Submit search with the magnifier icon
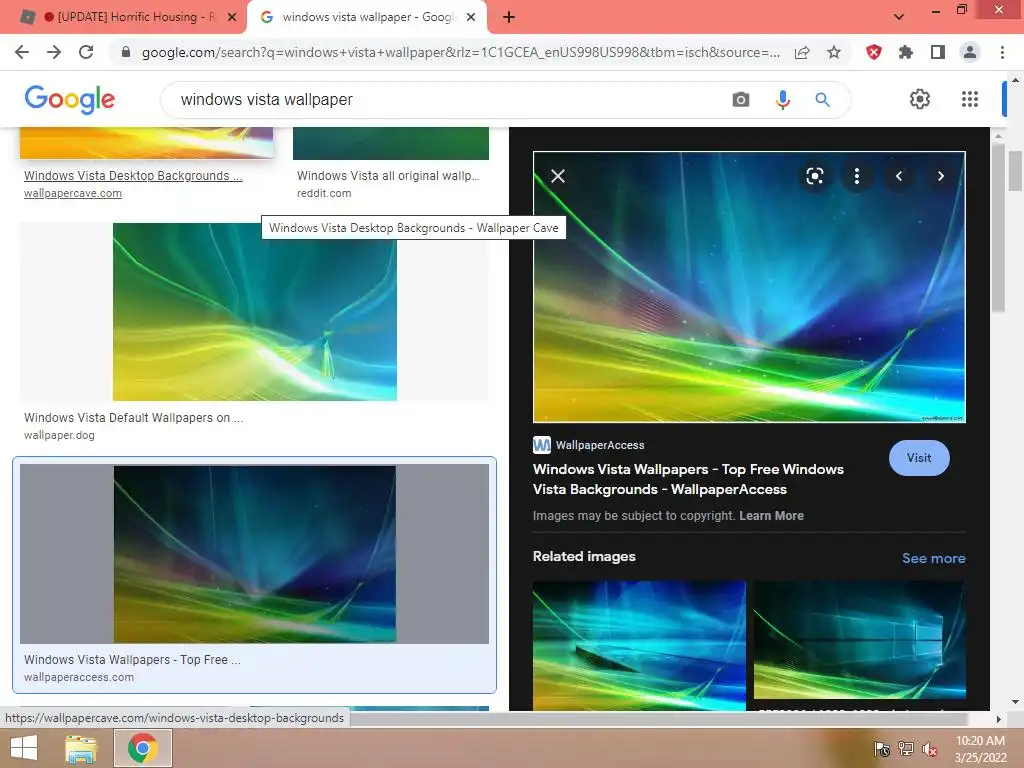Image resolution: width=1024 pixels, height=768 pixels. [822, 99]
